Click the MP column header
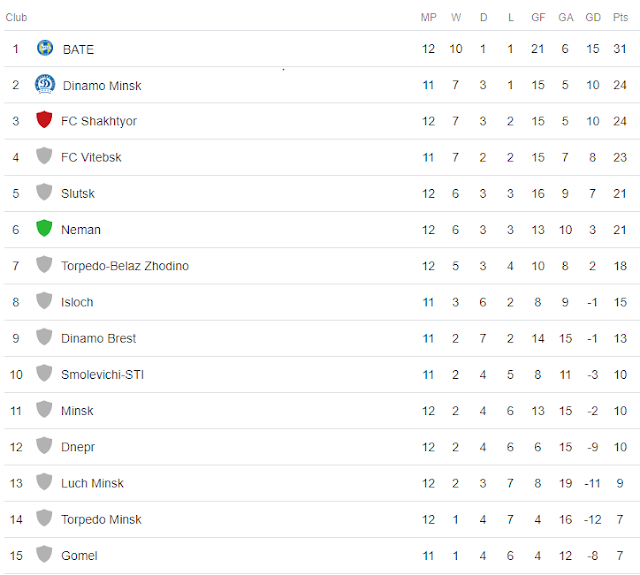This screenshot has height=575, width=640. click(428, 17)
